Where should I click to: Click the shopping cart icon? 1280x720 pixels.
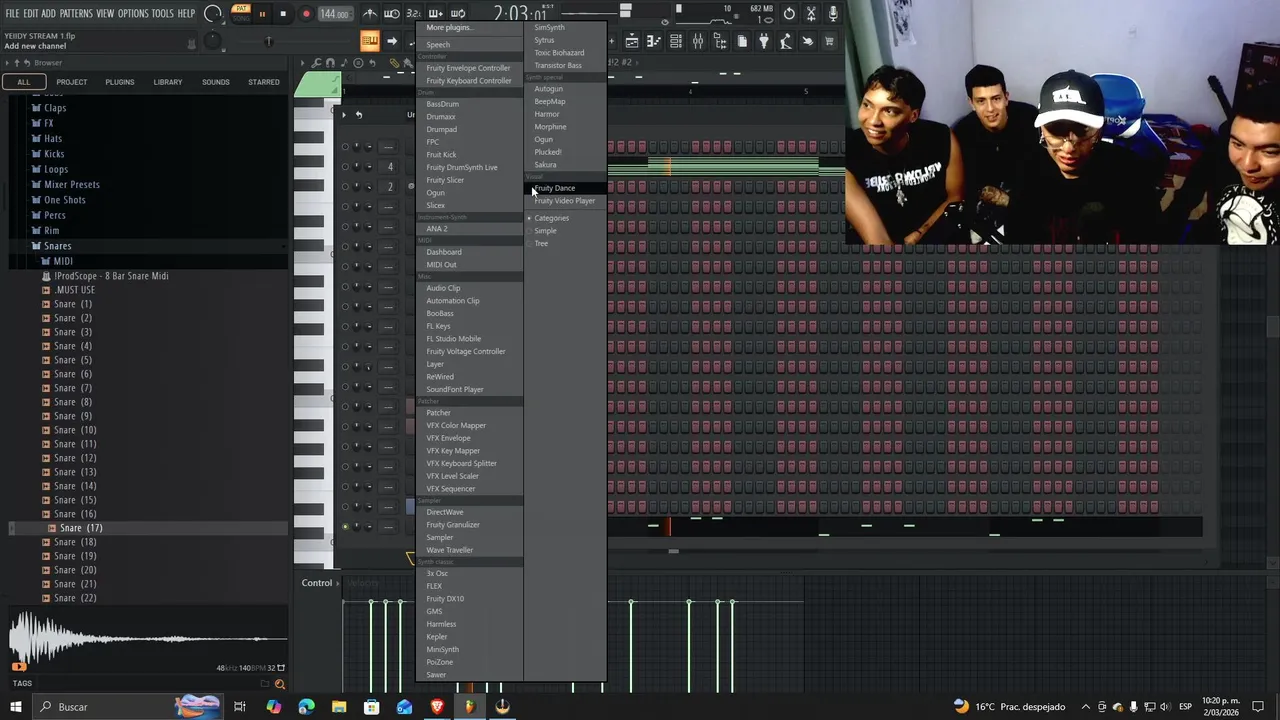tap(829, 41)
